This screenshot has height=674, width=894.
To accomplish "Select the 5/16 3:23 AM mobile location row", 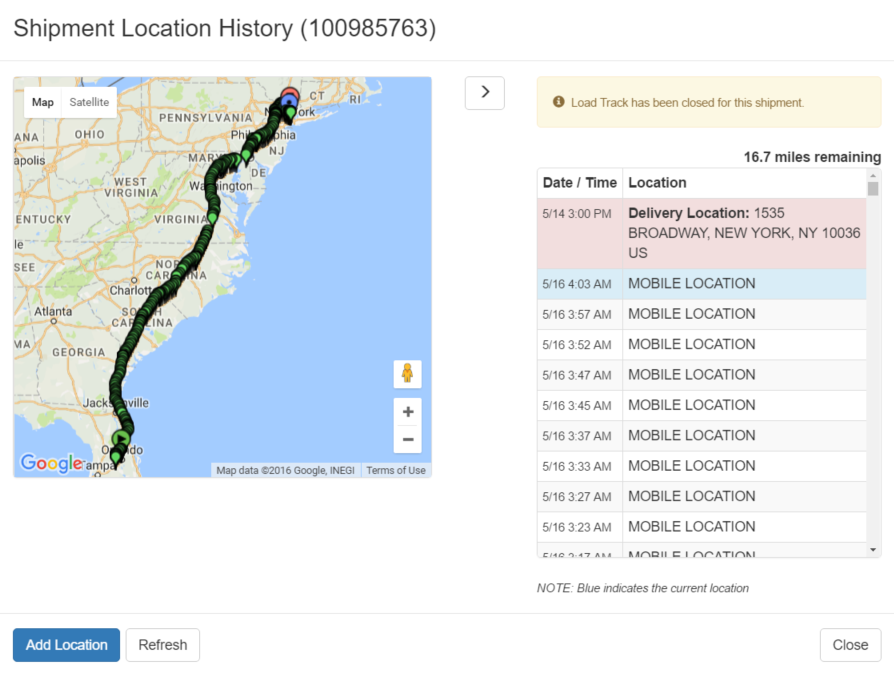I will (702, 527).
